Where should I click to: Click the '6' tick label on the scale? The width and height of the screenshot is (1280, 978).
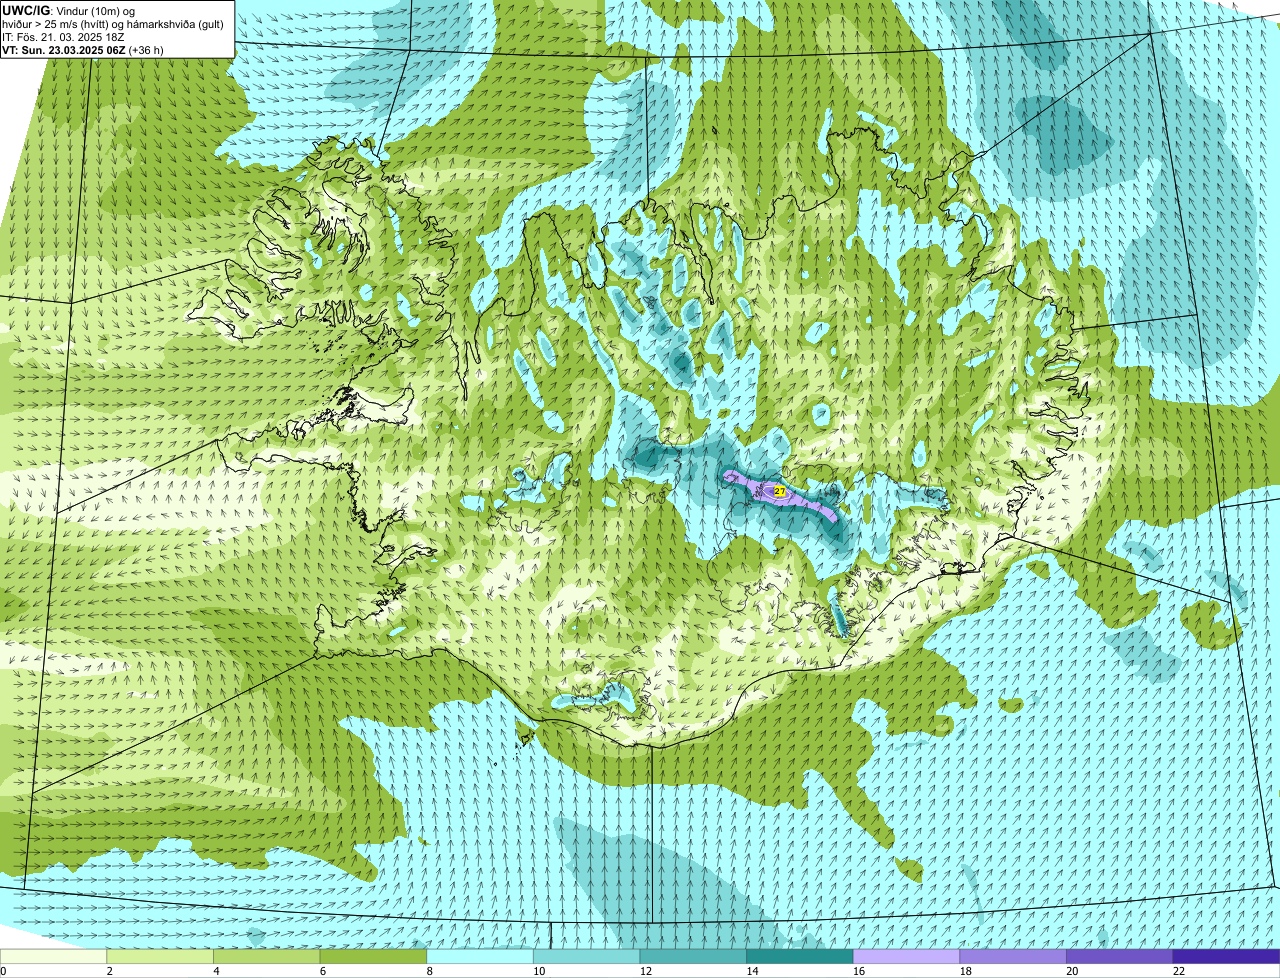[x=323, y=971]
